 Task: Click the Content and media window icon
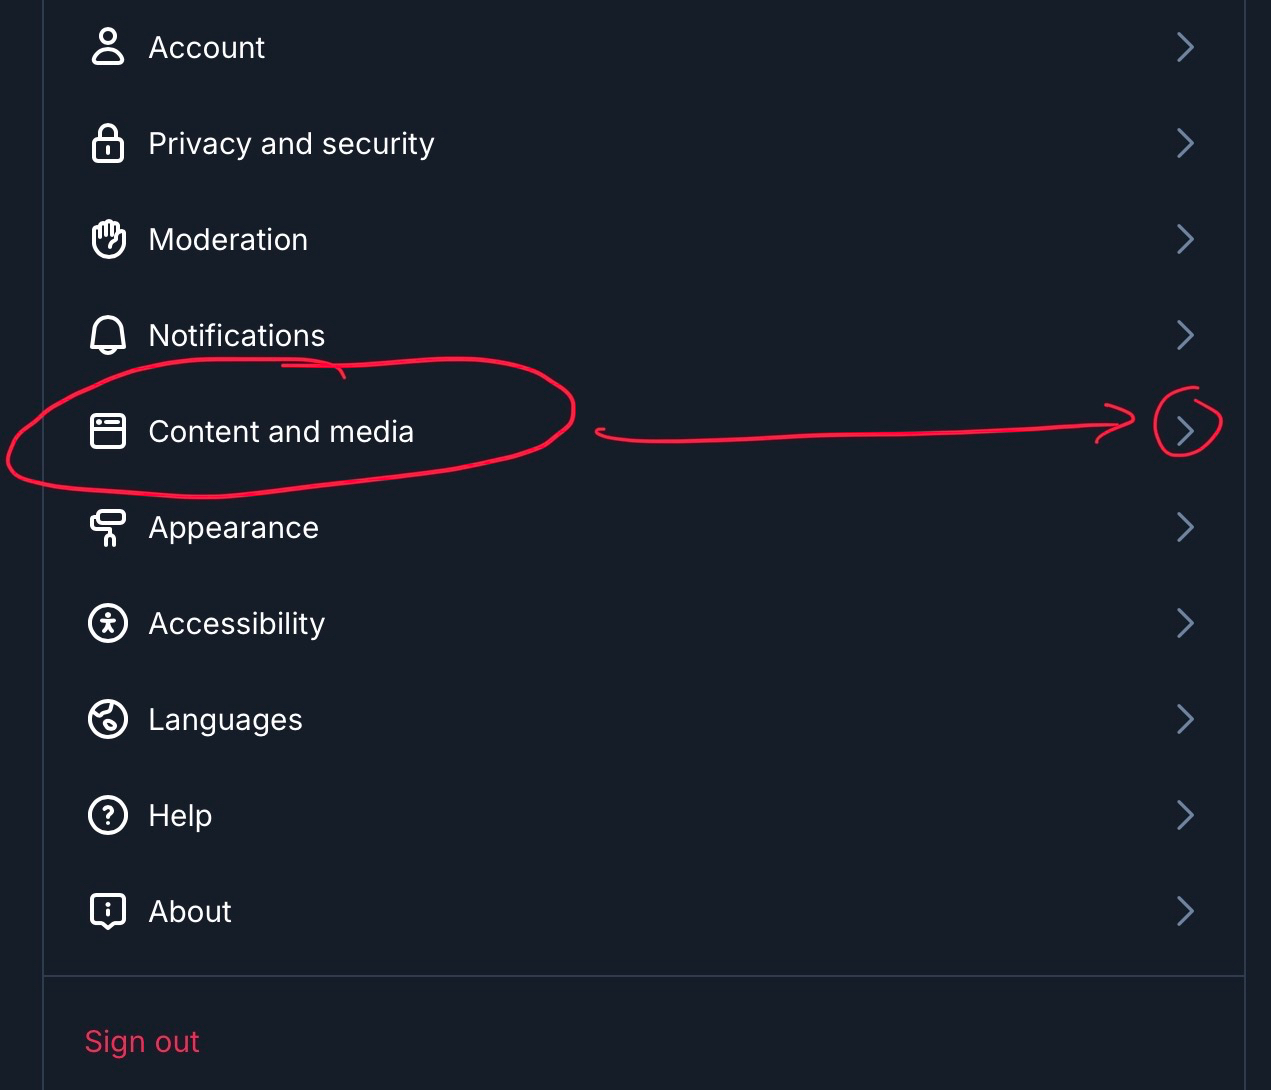click(x=108, y=431)
